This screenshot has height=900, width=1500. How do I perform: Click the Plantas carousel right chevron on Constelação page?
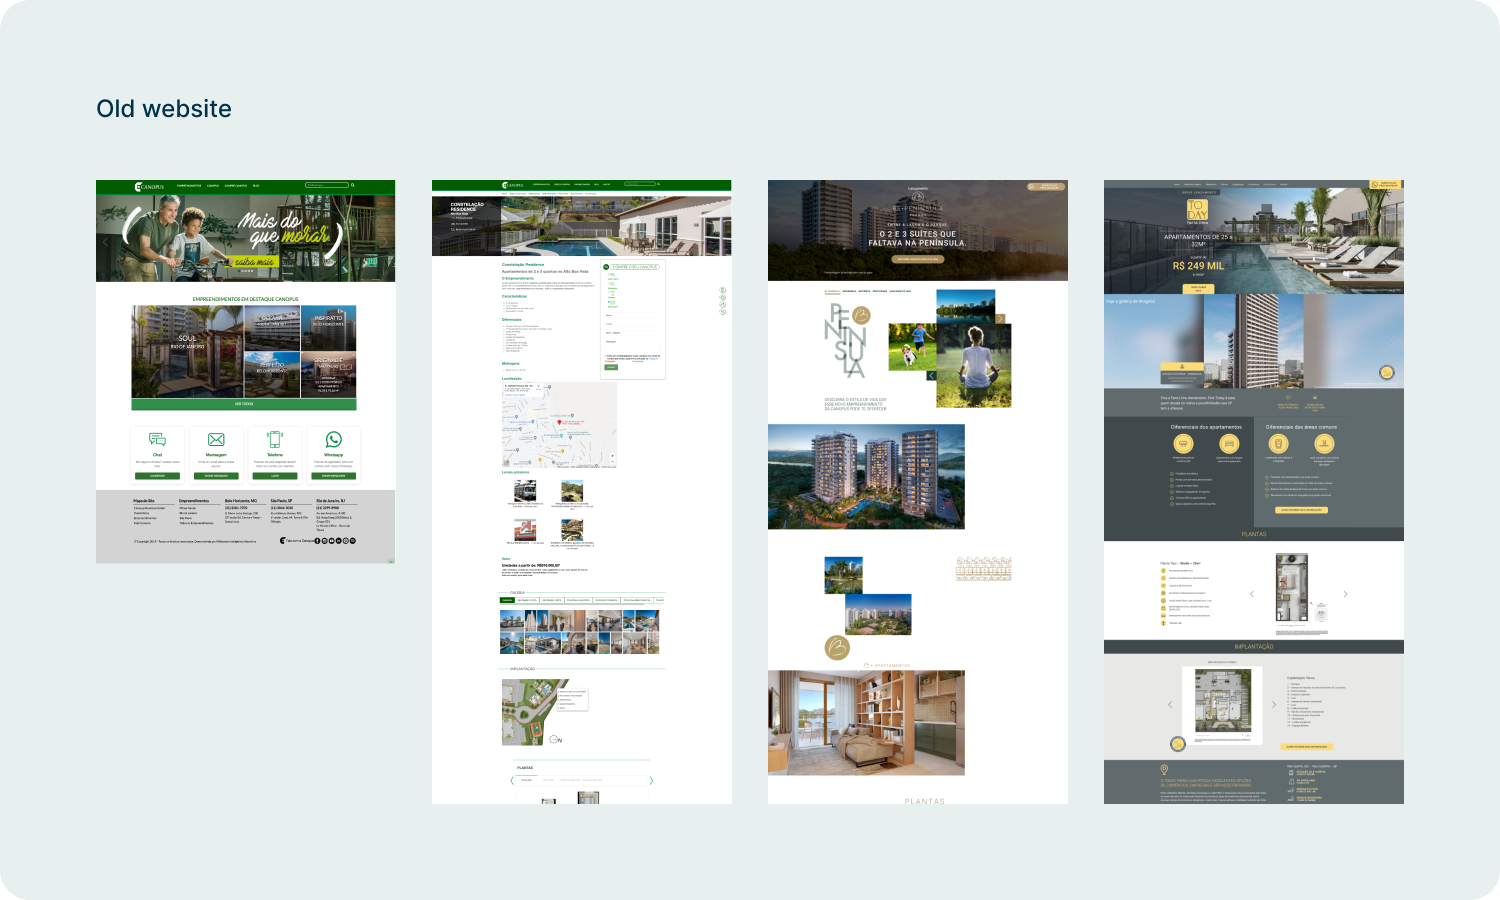(651, 780)
